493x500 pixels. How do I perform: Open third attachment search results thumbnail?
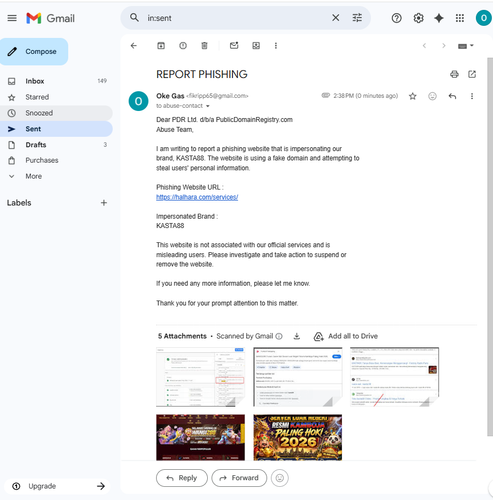tap(395, 377)
